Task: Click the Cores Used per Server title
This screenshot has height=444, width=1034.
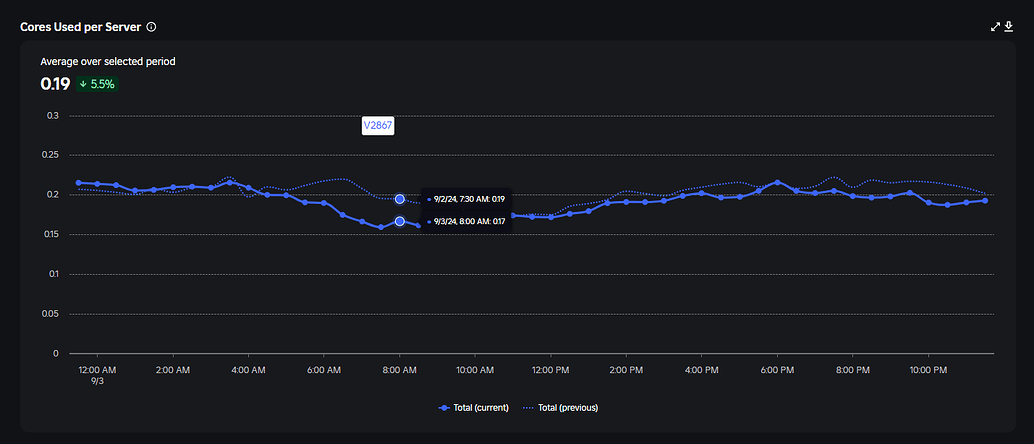Action: [80, 27]
